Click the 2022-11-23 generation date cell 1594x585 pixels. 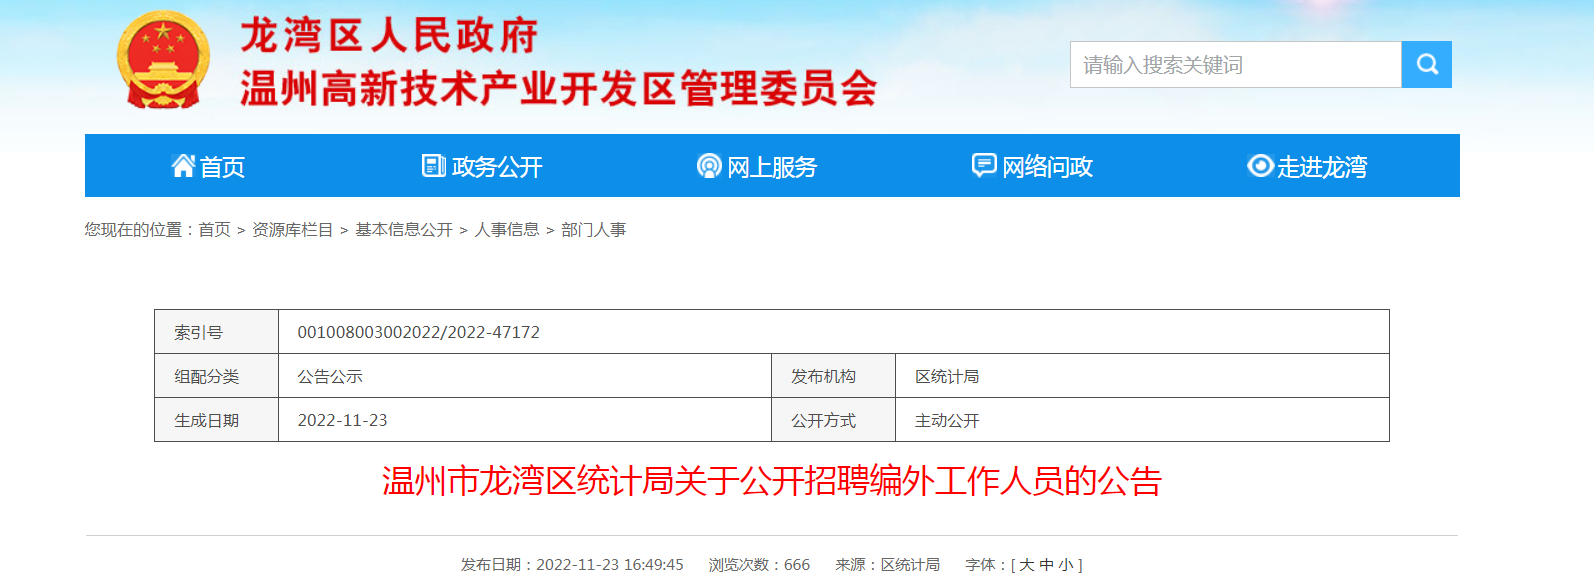point(525,420)
